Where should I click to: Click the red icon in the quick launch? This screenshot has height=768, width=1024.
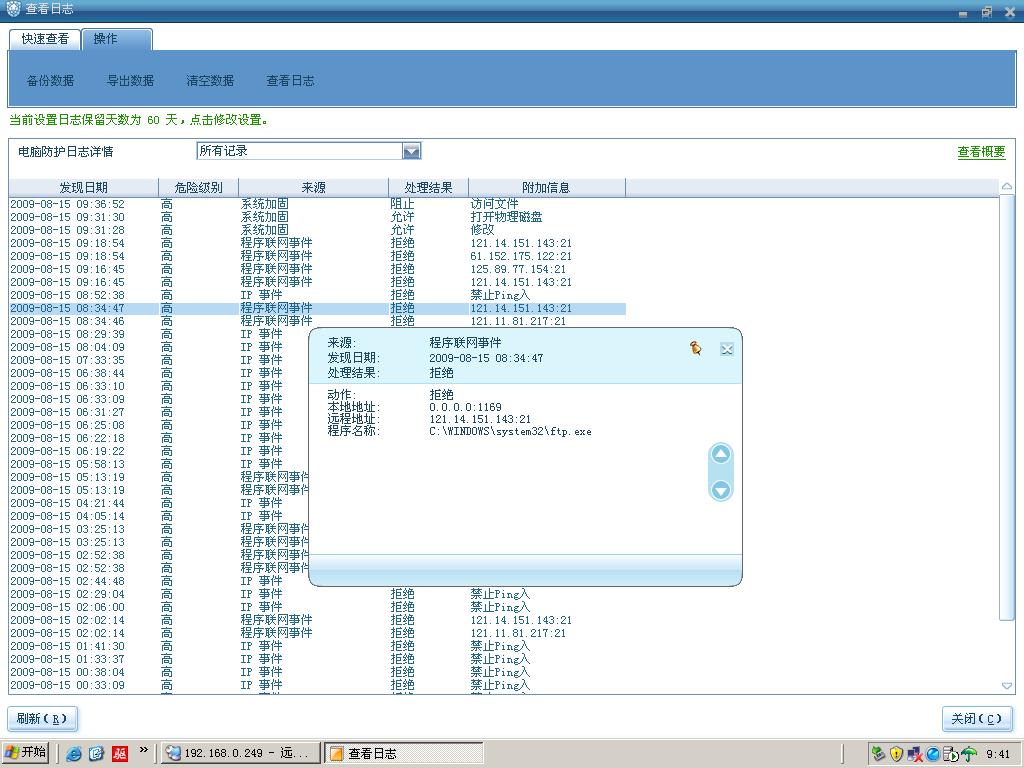(x=120, y=753)
